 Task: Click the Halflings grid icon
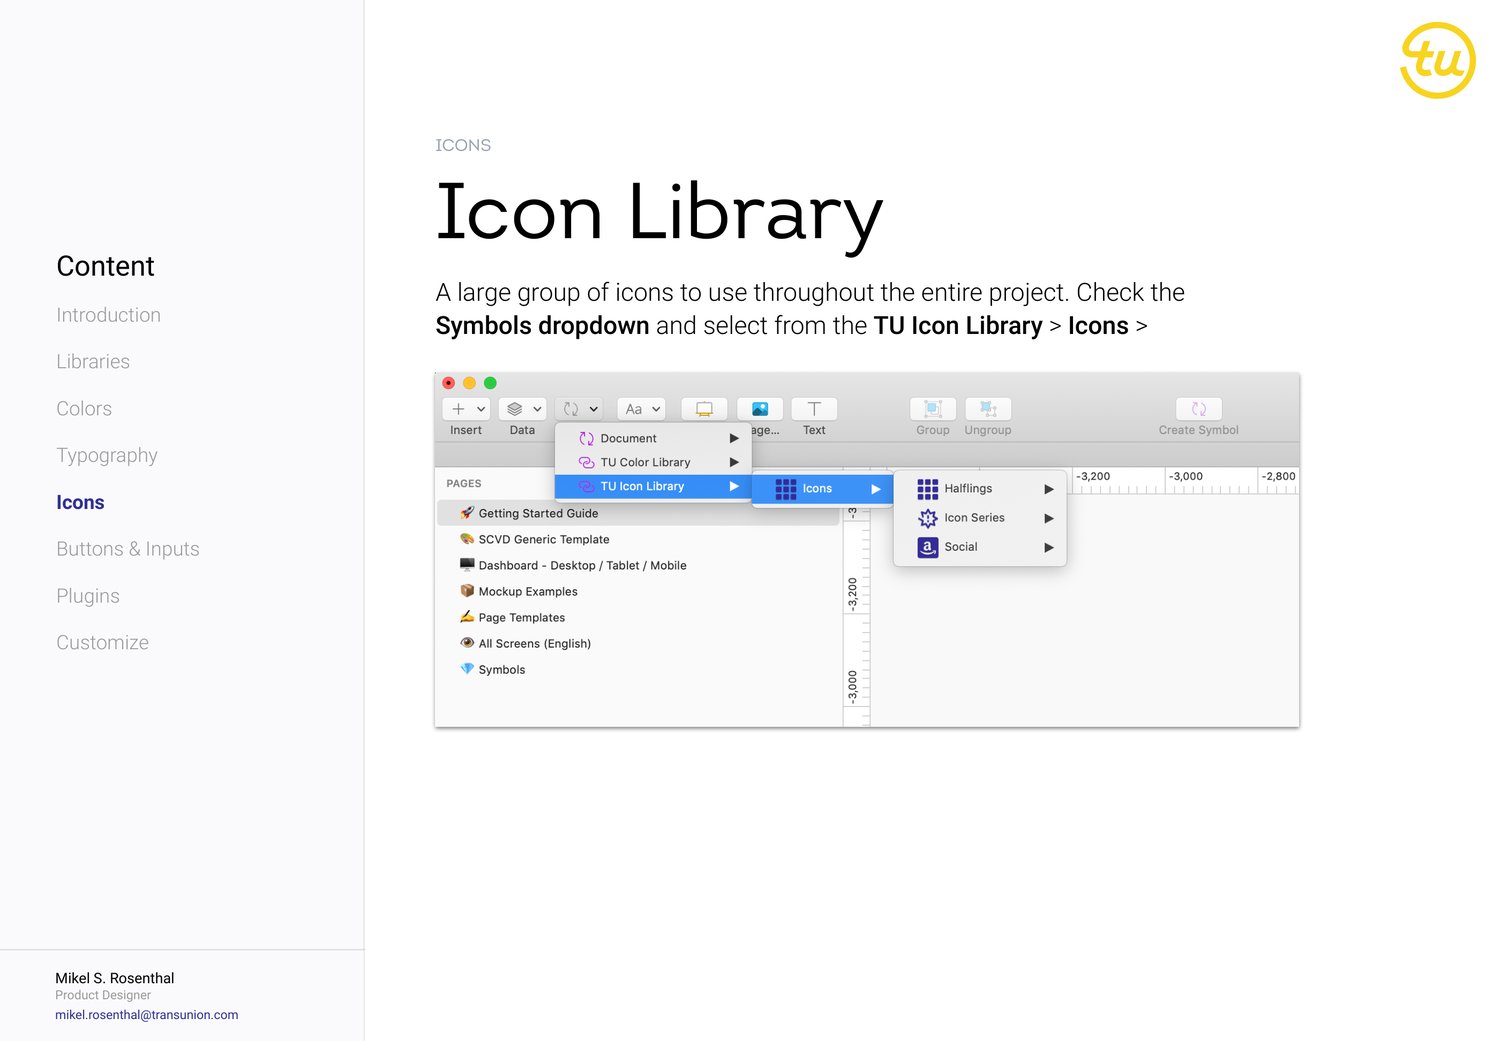[928, 489]
